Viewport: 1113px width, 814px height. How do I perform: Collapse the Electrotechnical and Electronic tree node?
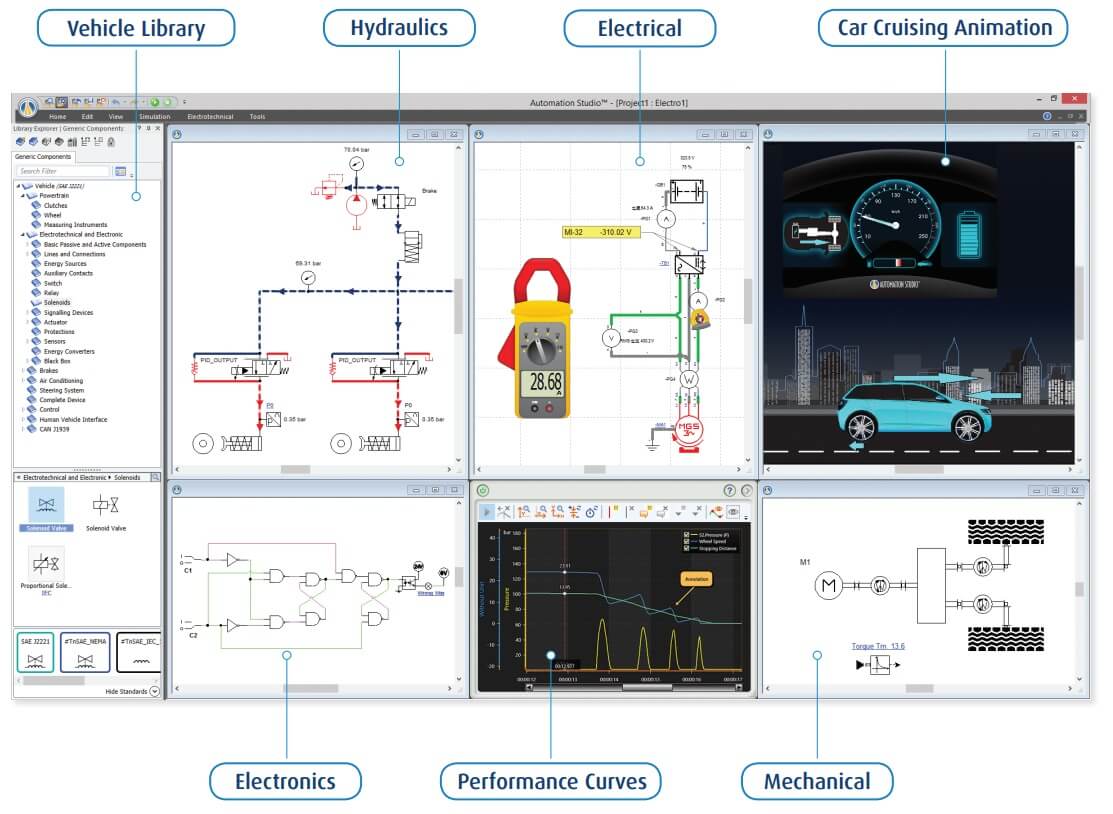click(x=23, y=235)
